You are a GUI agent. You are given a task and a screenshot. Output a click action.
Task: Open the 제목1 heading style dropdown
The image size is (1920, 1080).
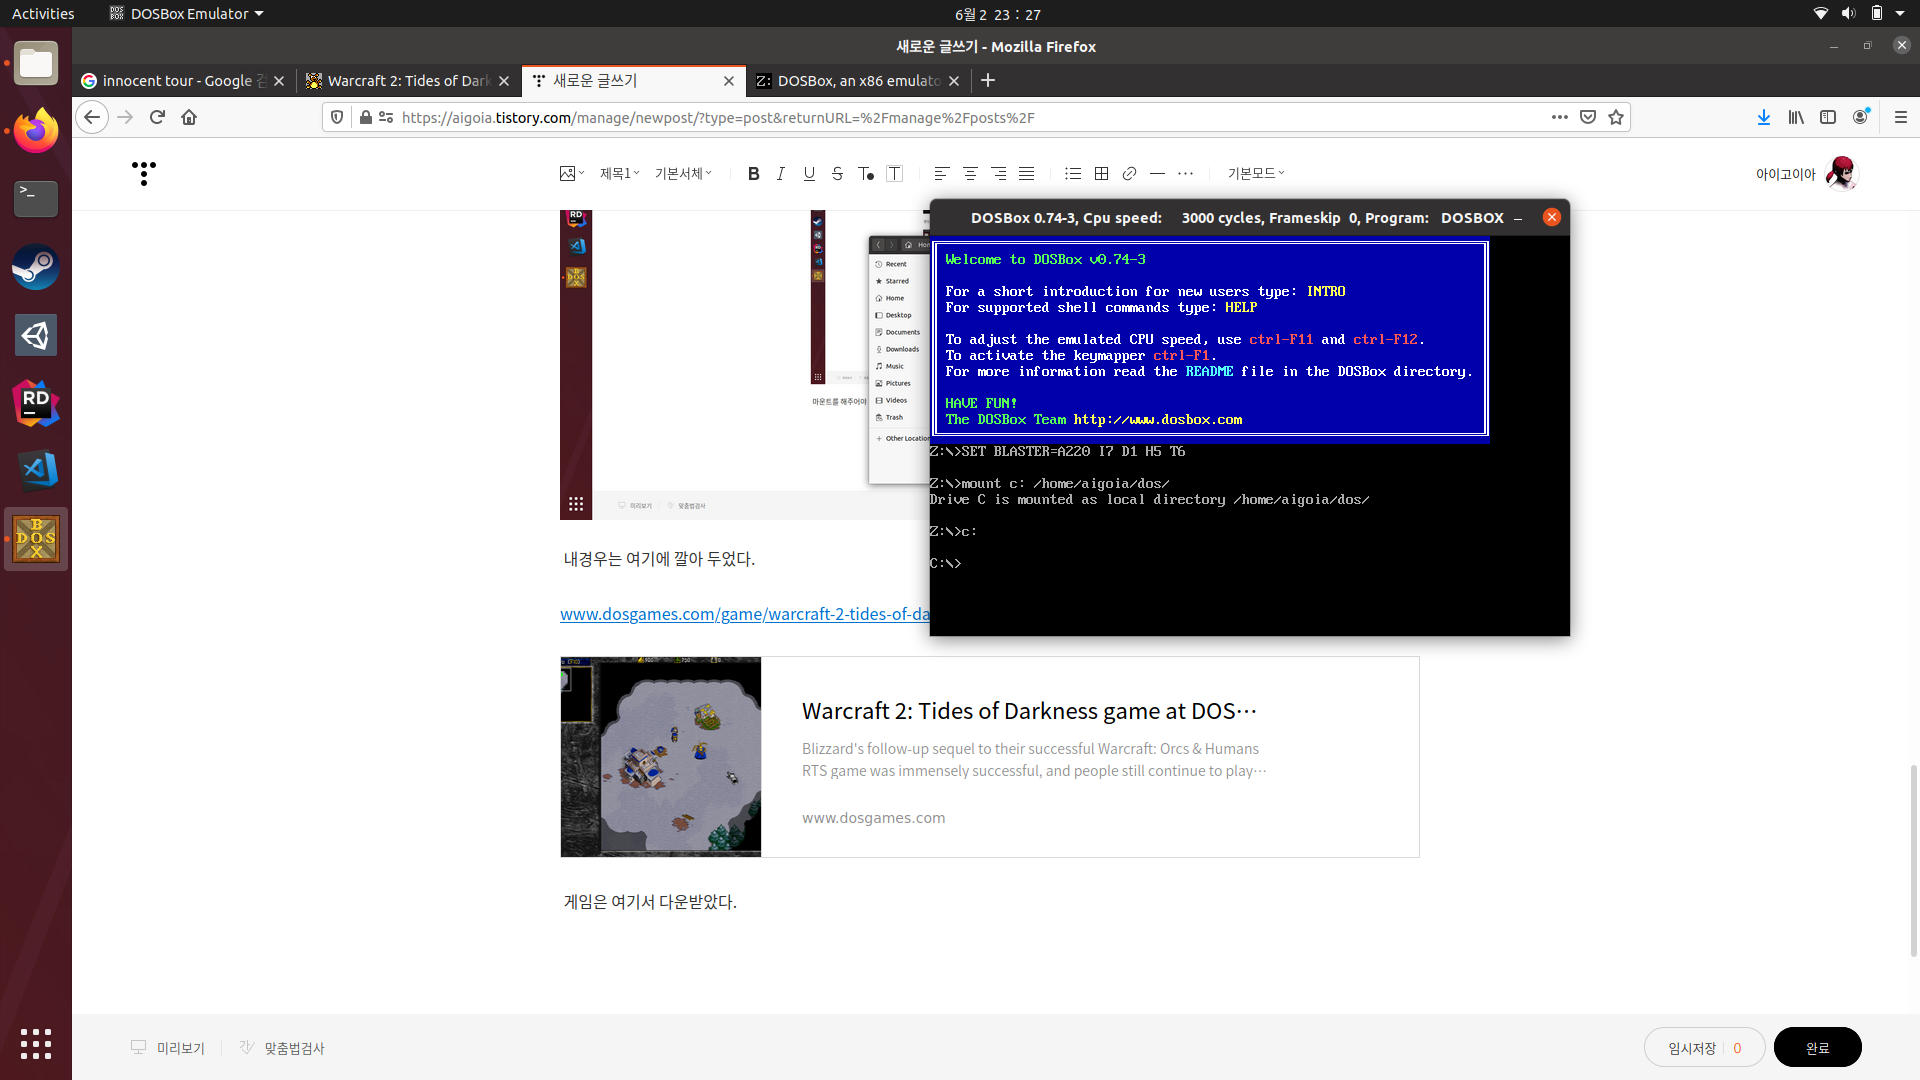619,174
